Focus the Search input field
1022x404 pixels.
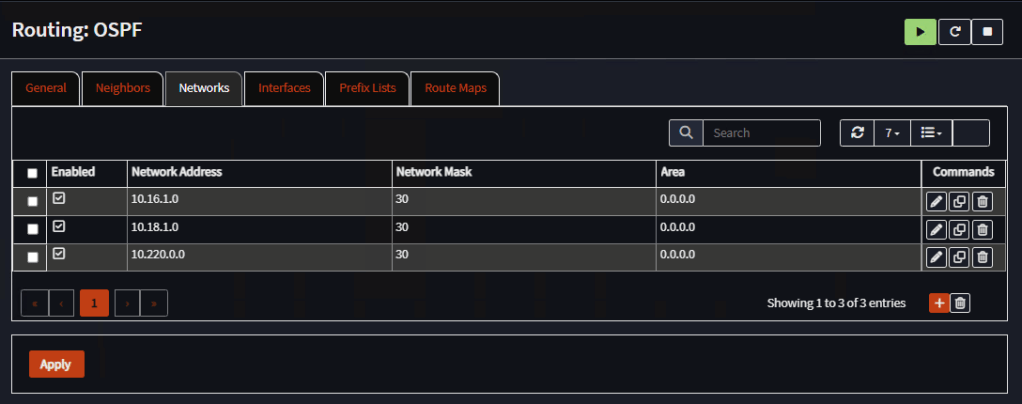[760, 133]
